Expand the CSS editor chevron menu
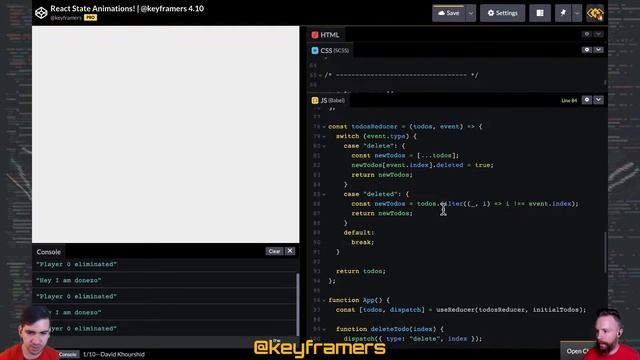Screen dimensions: 640x360 pos(598,50)
